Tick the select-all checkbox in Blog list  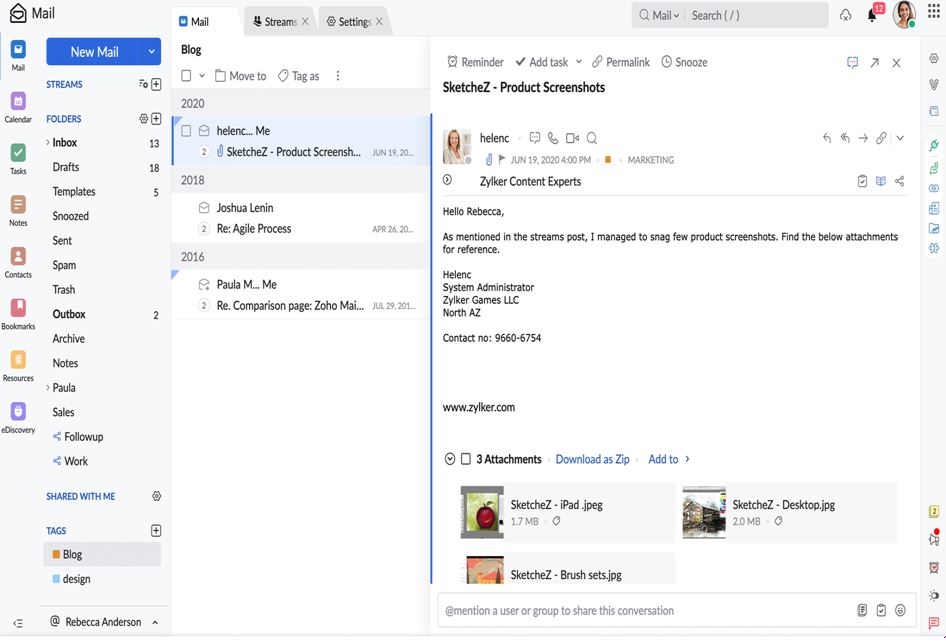[x=186, y=76]
